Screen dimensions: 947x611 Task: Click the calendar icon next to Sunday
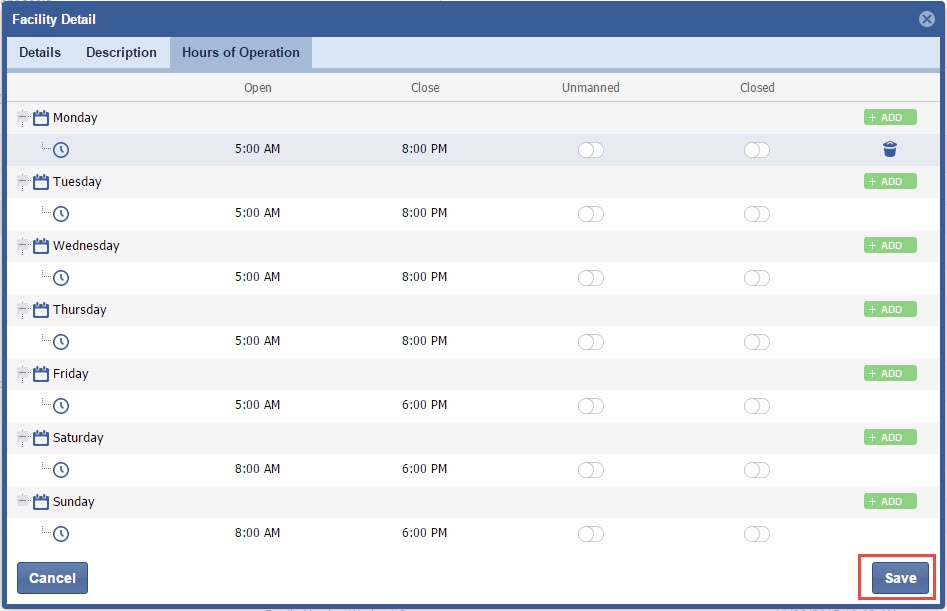(x=41, y=502)
